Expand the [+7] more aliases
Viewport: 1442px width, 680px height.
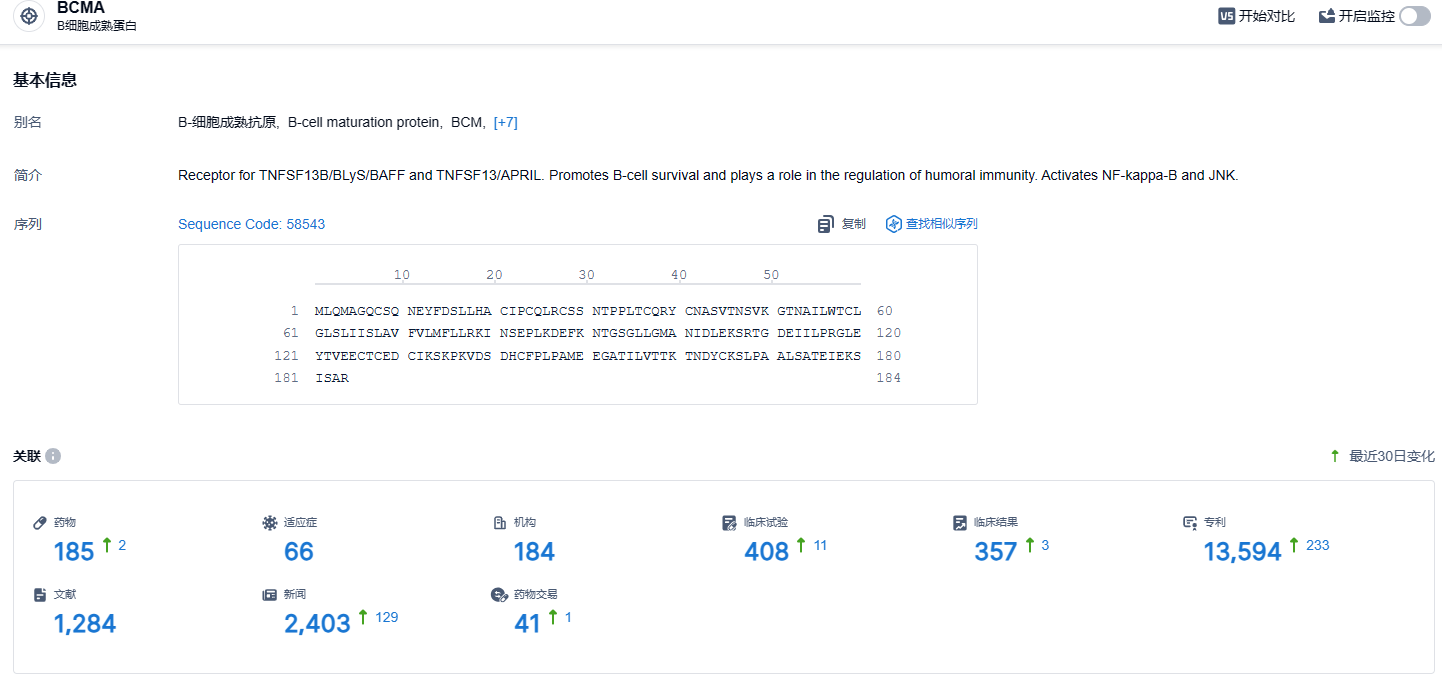point(505,122)
